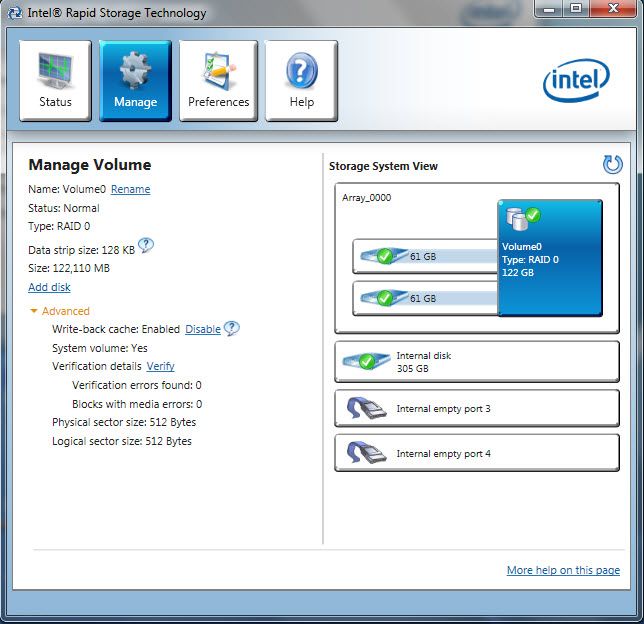
Task: Click the Status monitor icon
Action: click(55, 70)
